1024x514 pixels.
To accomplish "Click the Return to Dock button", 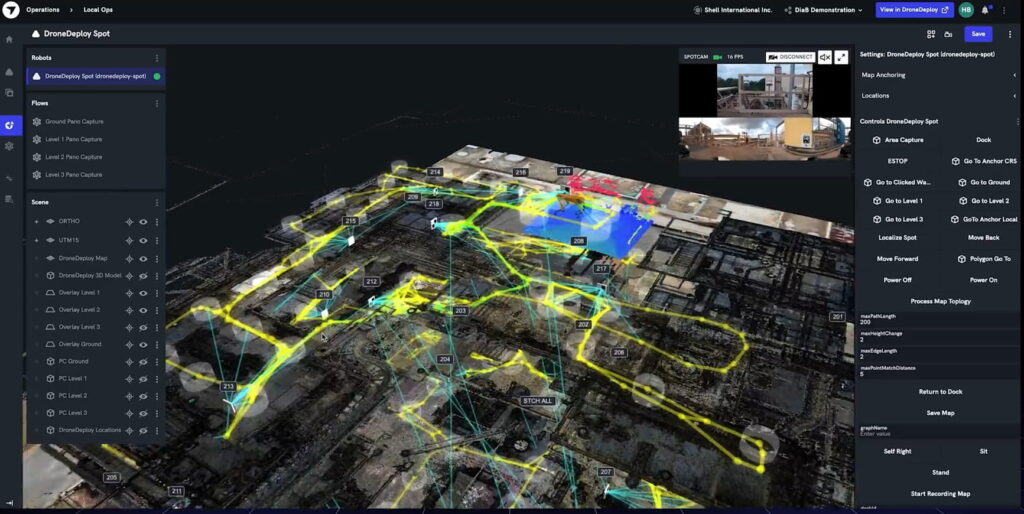I will pos(940,392).
